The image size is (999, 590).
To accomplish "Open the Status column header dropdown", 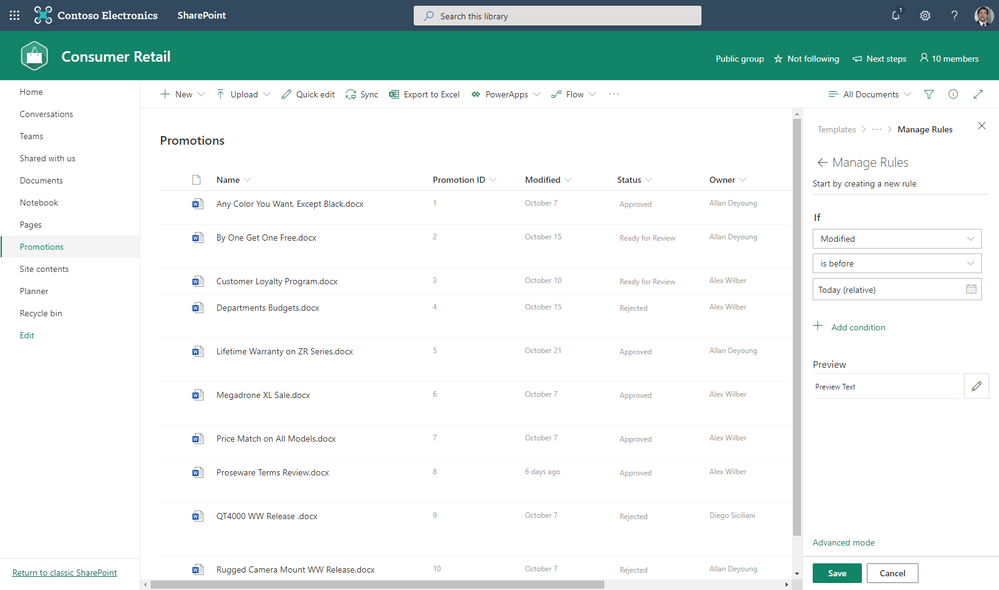I will pyautogui.click(x=648, y=180).
